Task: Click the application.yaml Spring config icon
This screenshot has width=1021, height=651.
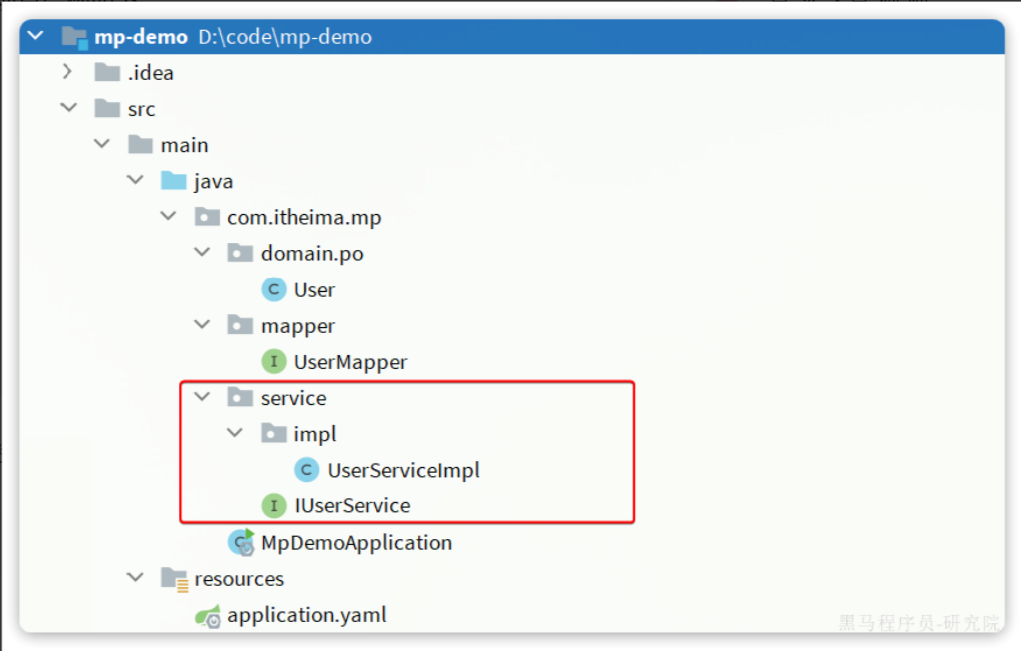Action: click(207, 616)
